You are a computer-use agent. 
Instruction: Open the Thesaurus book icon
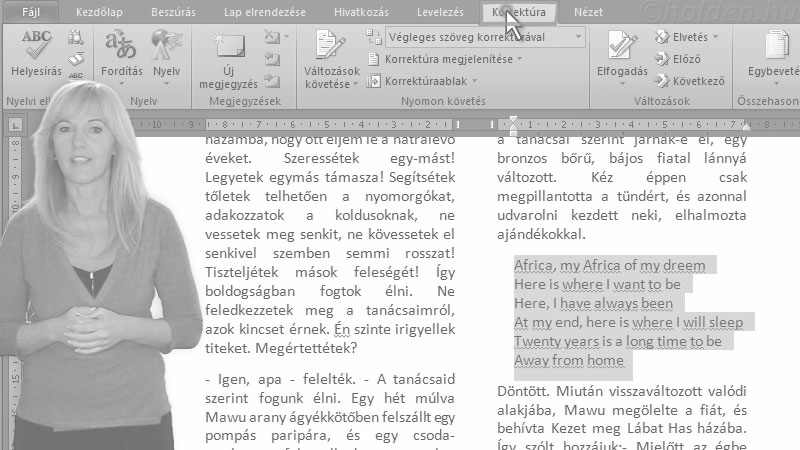coord(76,59)
